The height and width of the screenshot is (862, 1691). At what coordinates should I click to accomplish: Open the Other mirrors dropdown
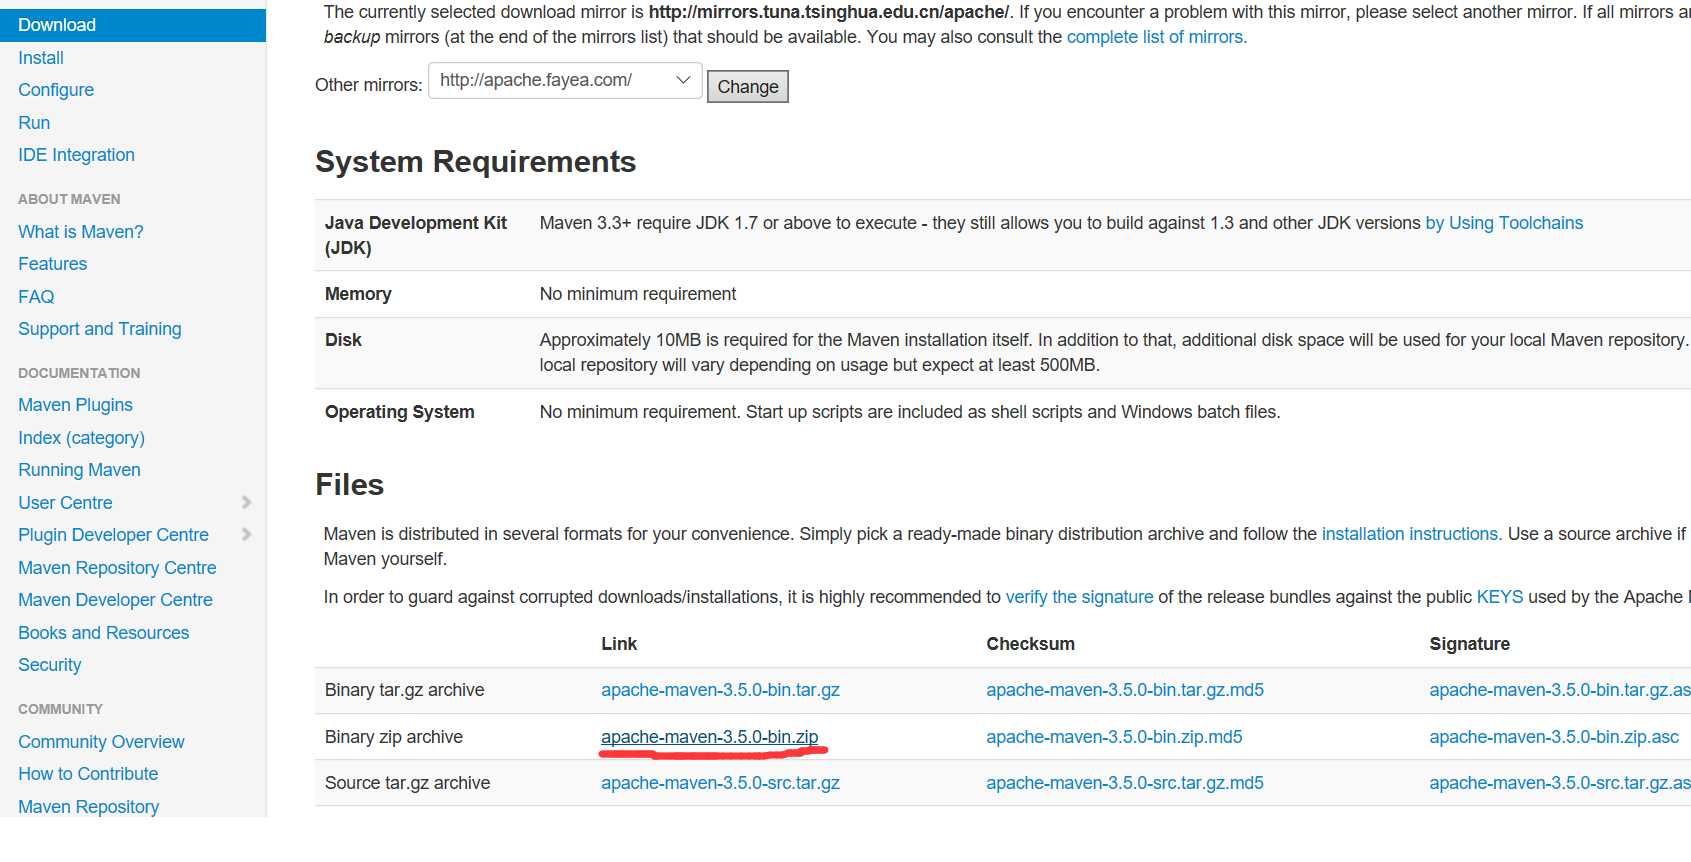(x=565, y=81)
